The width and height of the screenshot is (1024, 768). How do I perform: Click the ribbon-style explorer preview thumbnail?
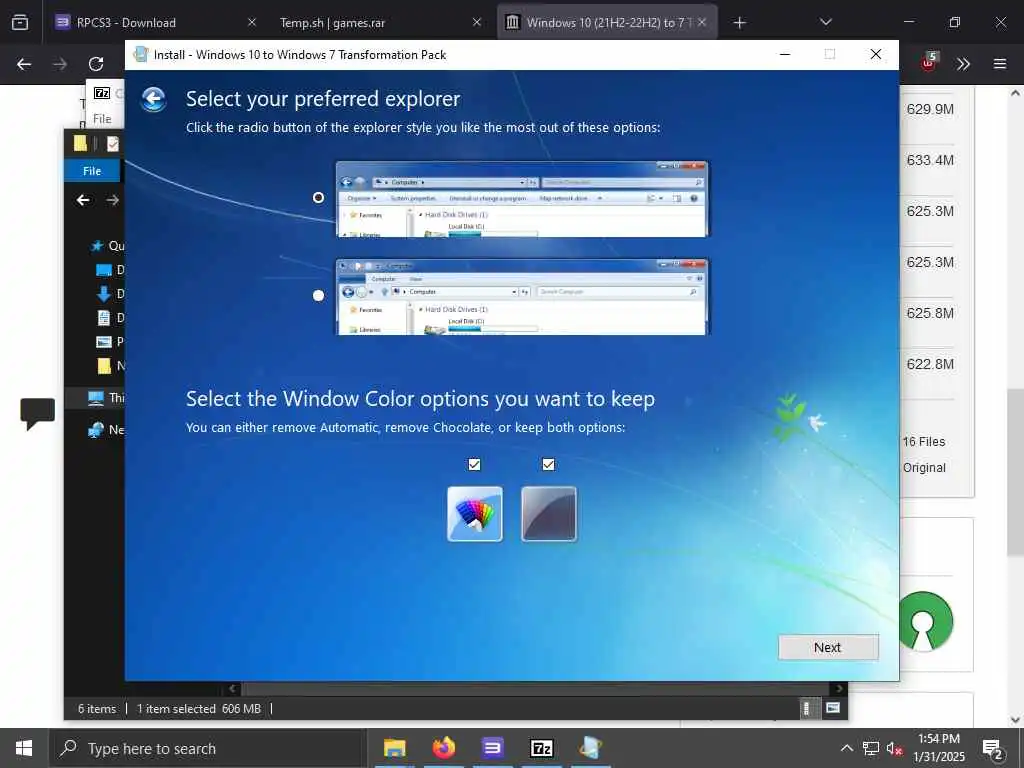coord(521,297)
